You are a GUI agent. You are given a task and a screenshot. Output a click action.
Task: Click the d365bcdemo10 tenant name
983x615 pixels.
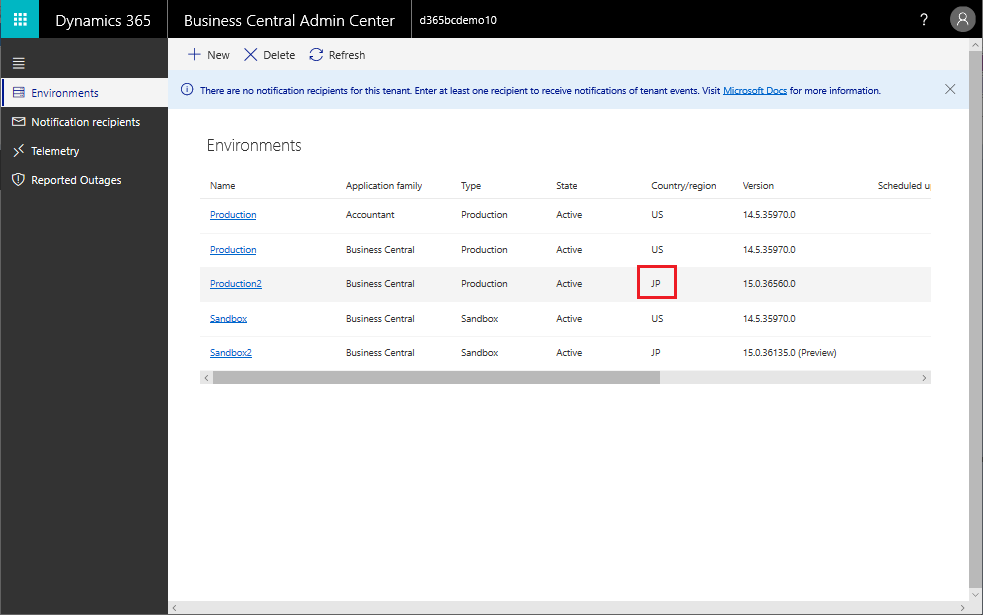[458, 20]
